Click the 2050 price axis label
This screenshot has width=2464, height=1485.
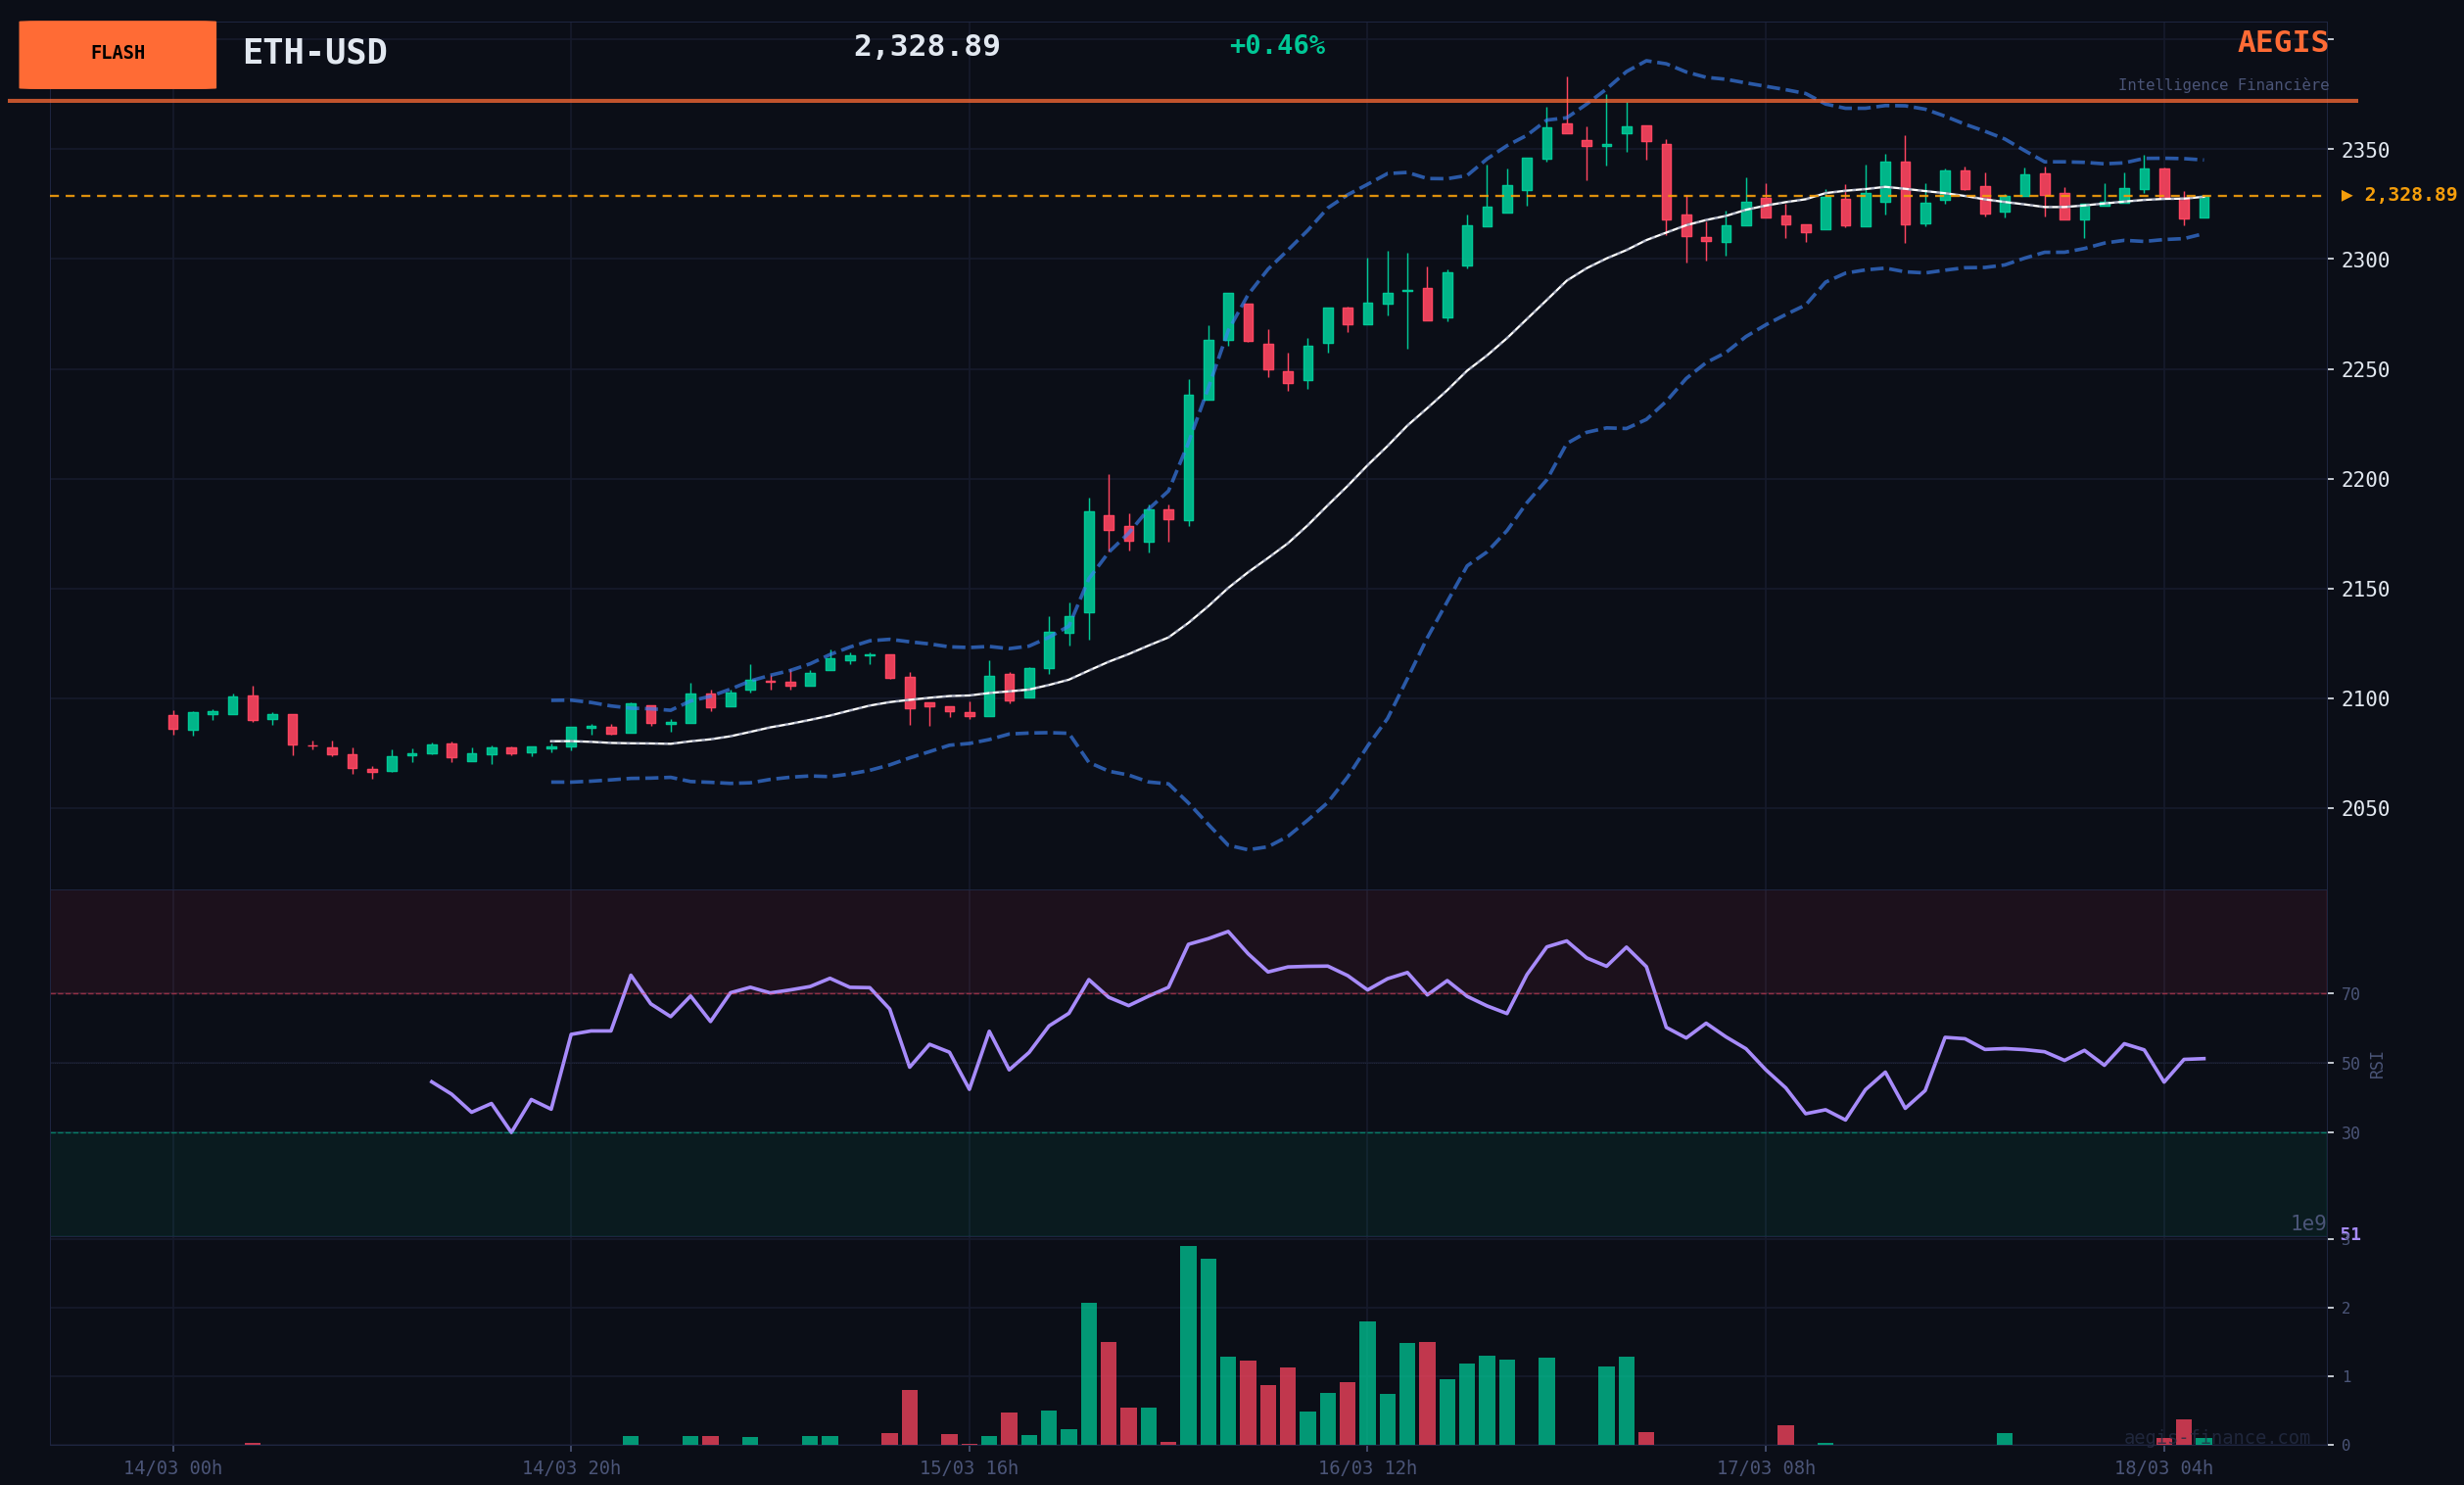(2364, 808)
